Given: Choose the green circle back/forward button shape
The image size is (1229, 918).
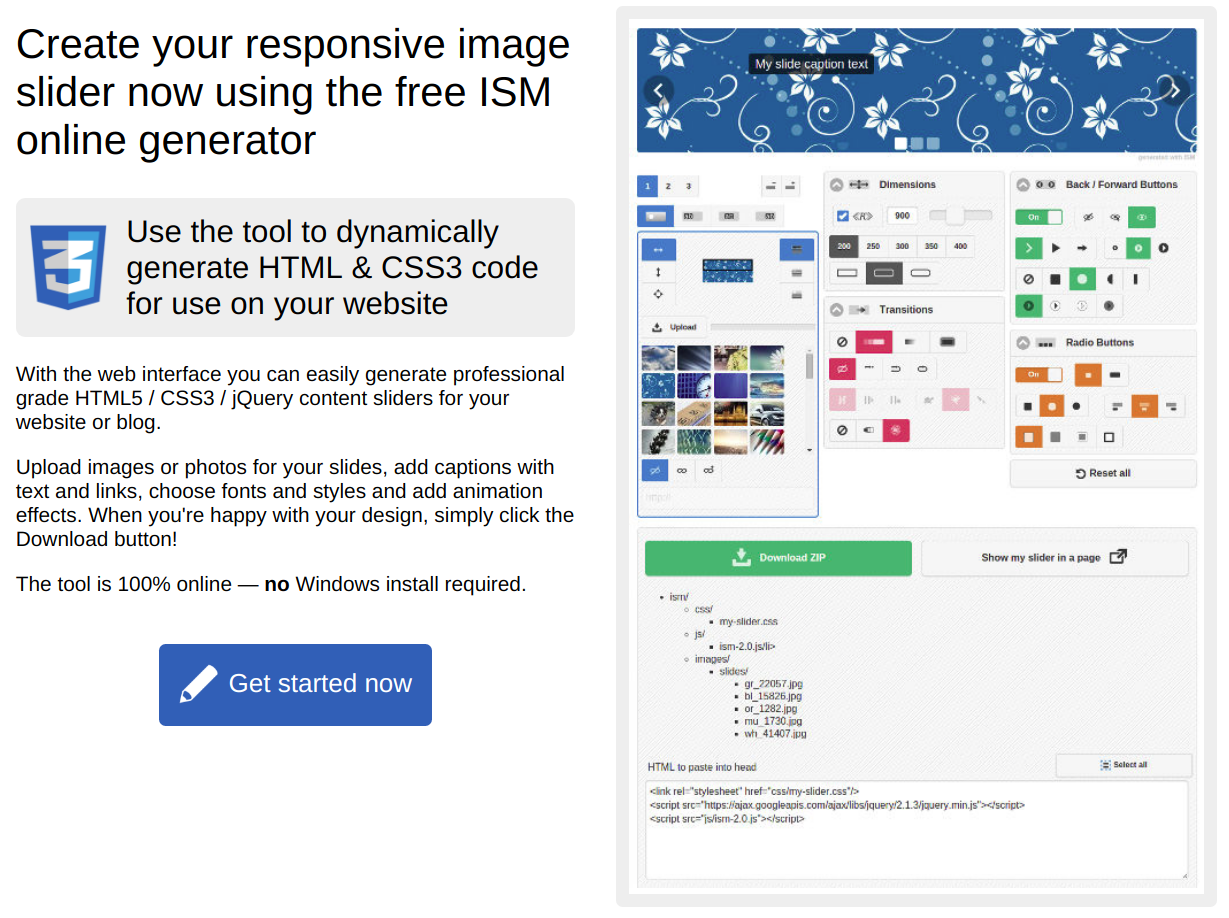Looking at the screenshot, I should (x=1081, y=278).
